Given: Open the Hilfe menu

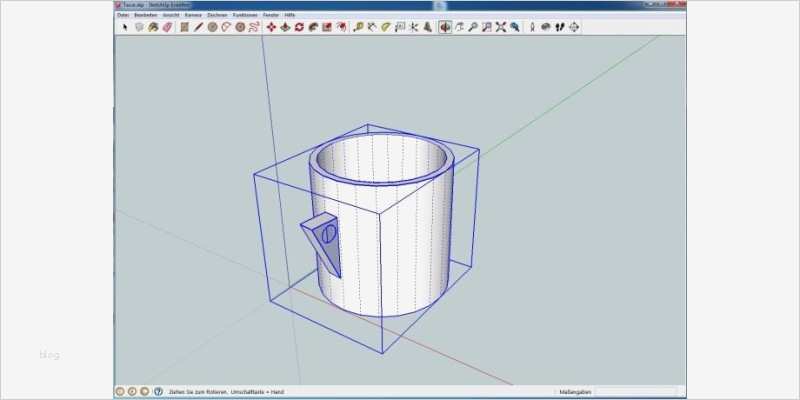Looking at the screenshot, I should click(289, 15).
